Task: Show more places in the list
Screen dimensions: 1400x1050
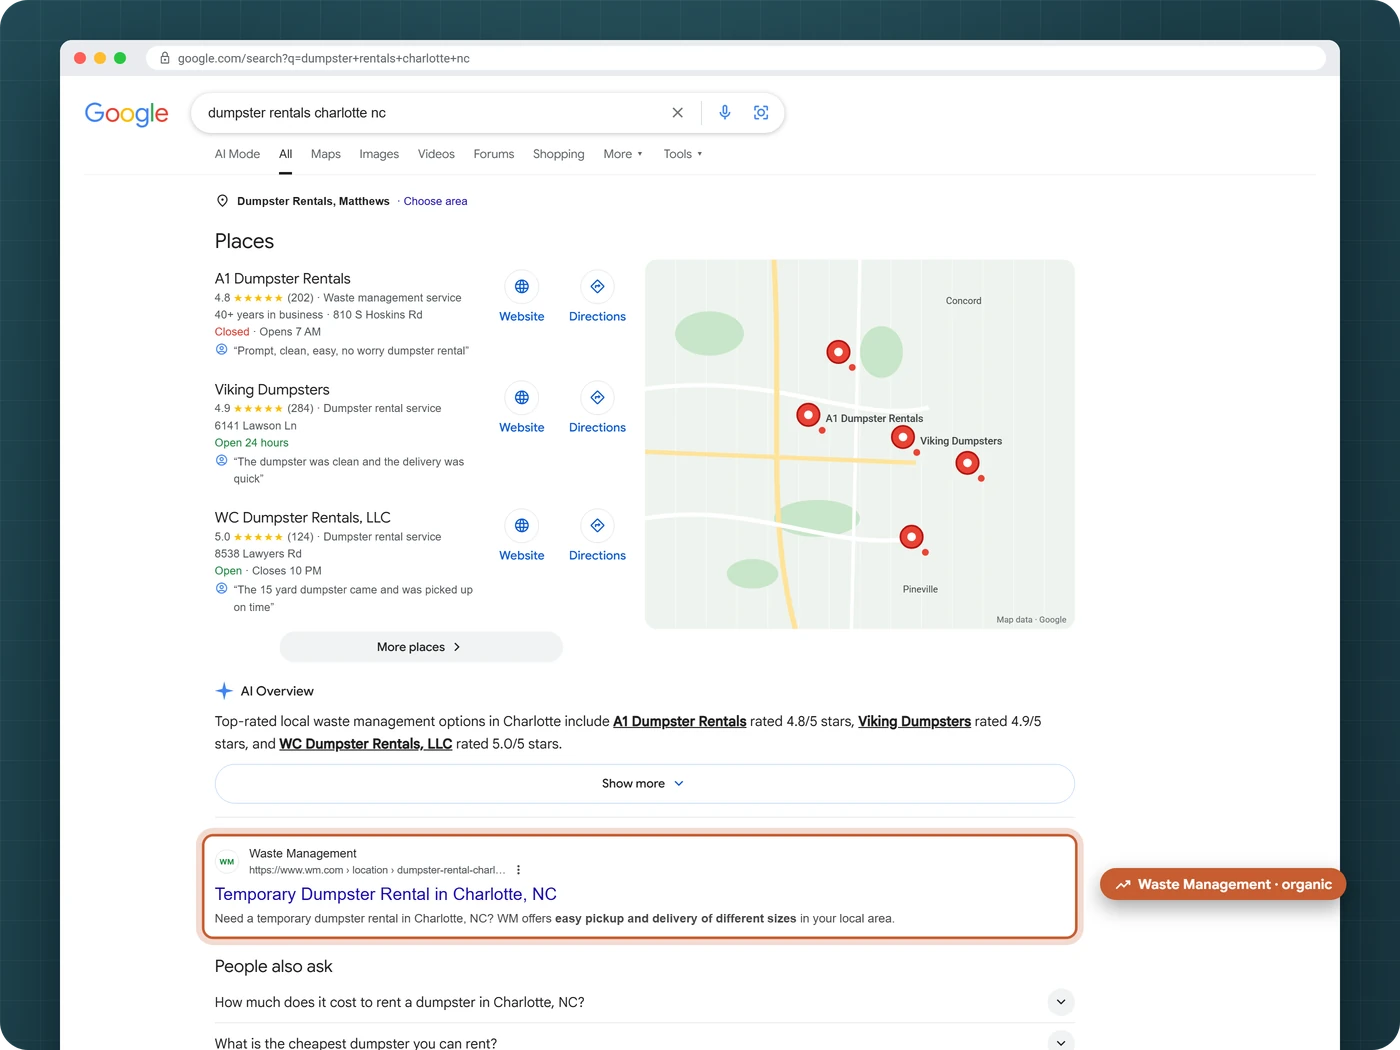Action: click(x=421, y=647)
